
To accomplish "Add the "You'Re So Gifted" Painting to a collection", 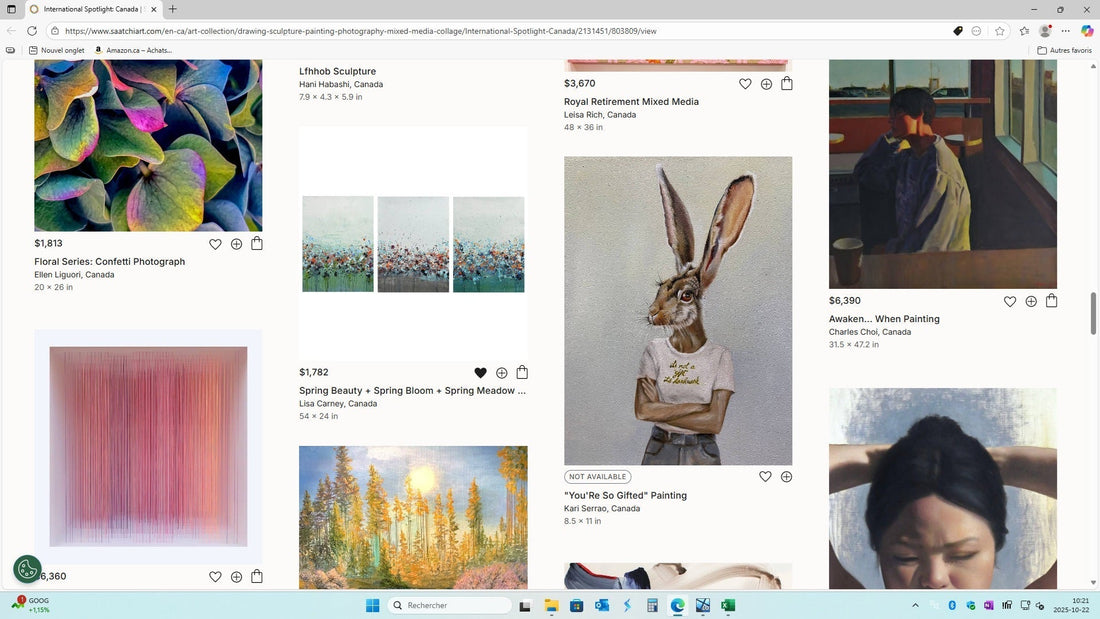I will pyautogui.click(x=787, y=477).
